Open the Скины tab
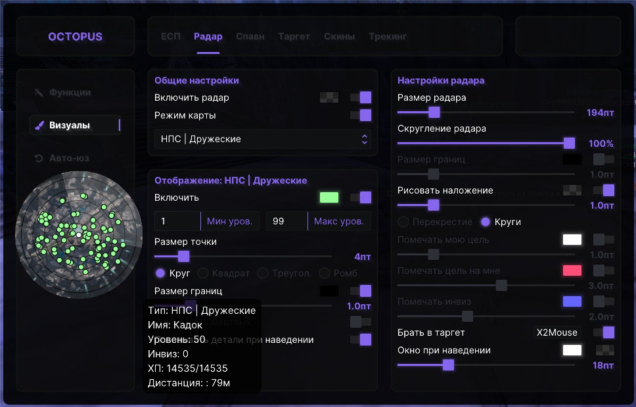Screen dimensions: 636x407 click(339, 37)
